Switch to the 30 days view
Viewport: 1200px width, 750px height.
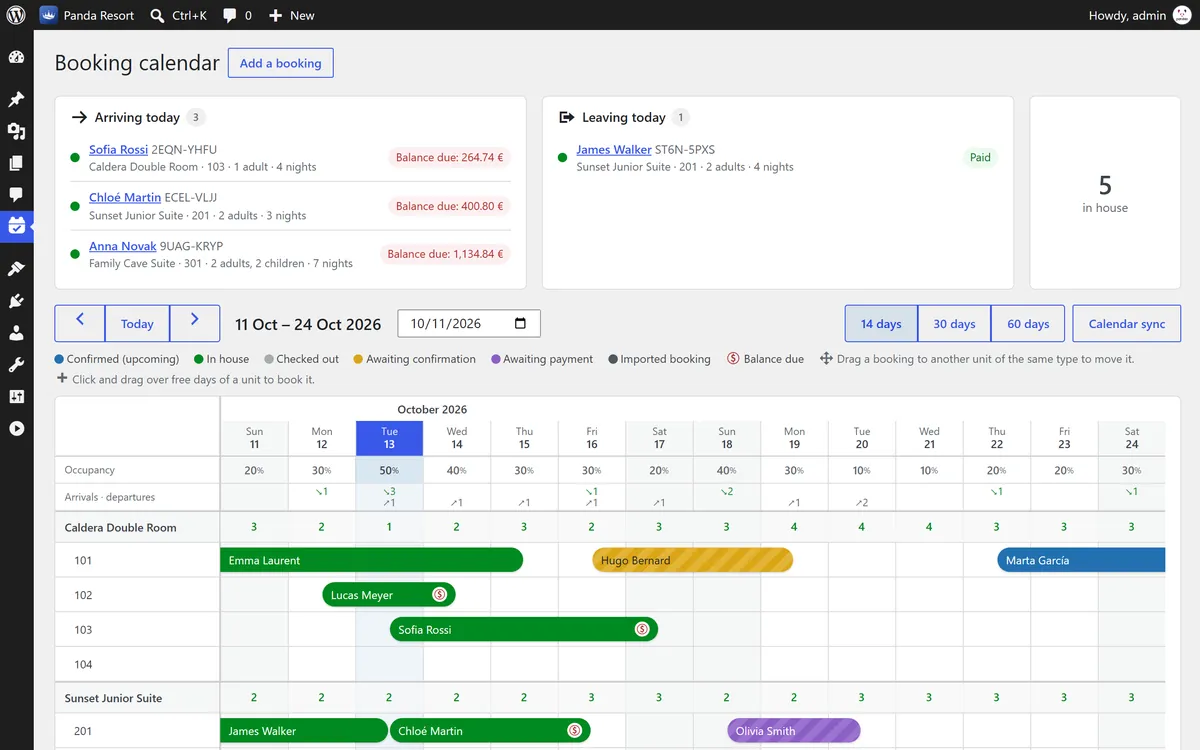coord(954,323)
